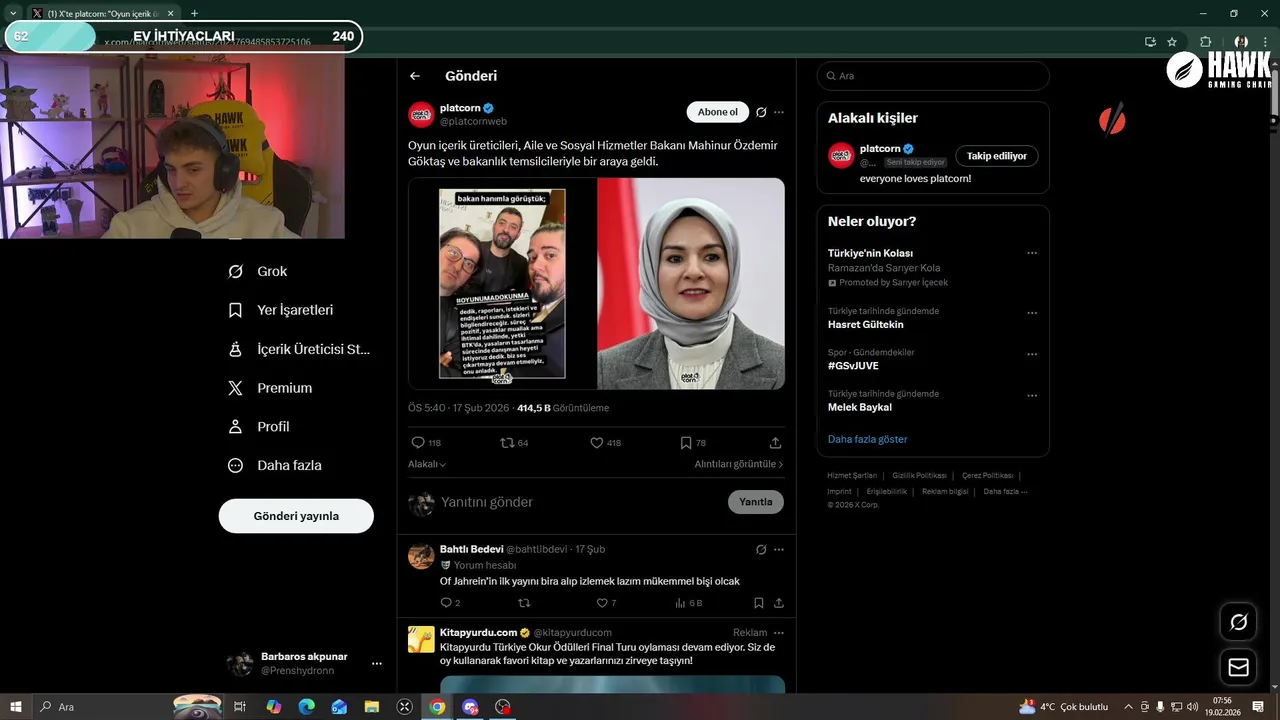1280x720 pixels.
Task: Open Grok from the left sidebar
Action: [258, 271]
